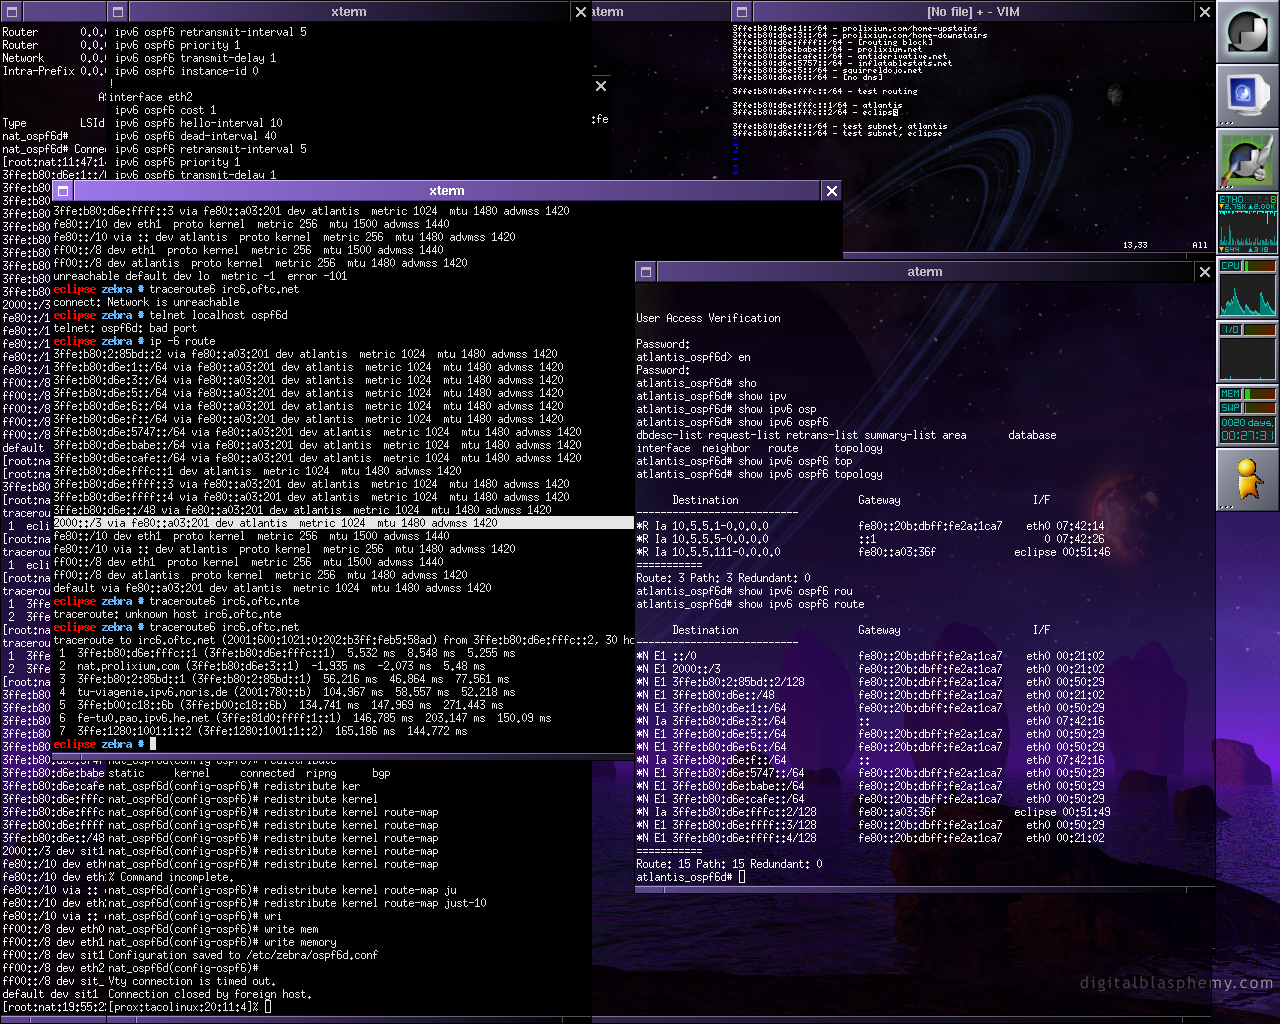Focus the back xterm title bar at top
The height and width of the screenshot is (1024, 1280).
[x=349, y=12]
